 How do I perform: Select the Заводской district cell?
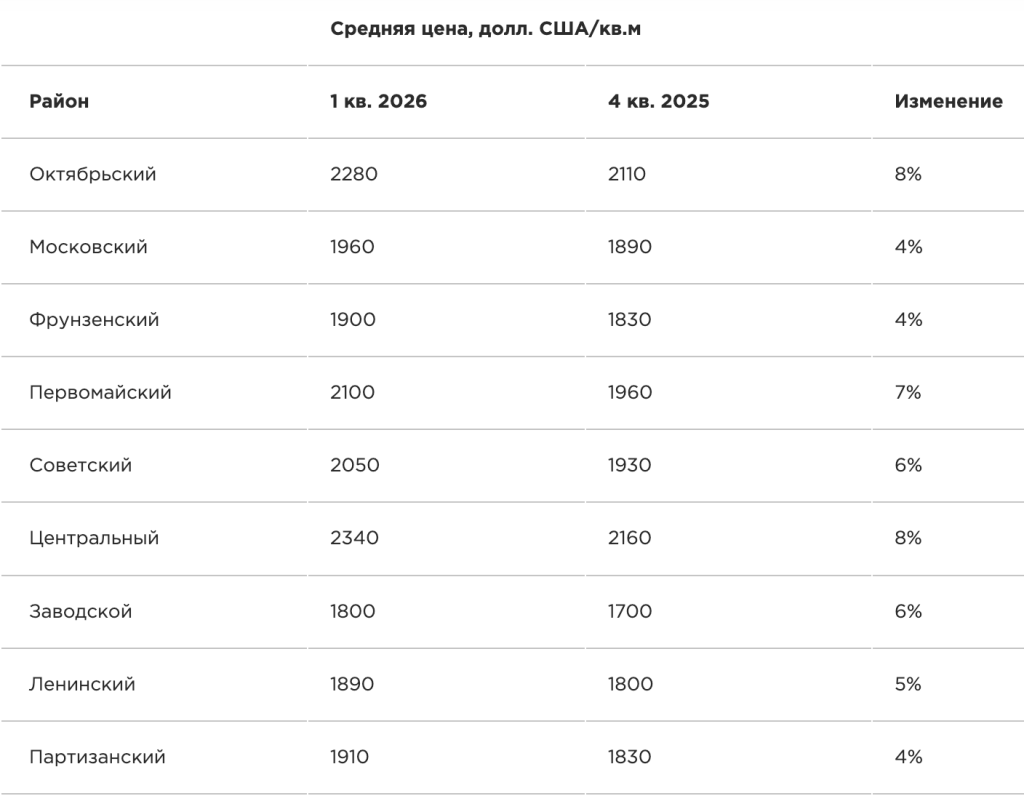point(80,611)
